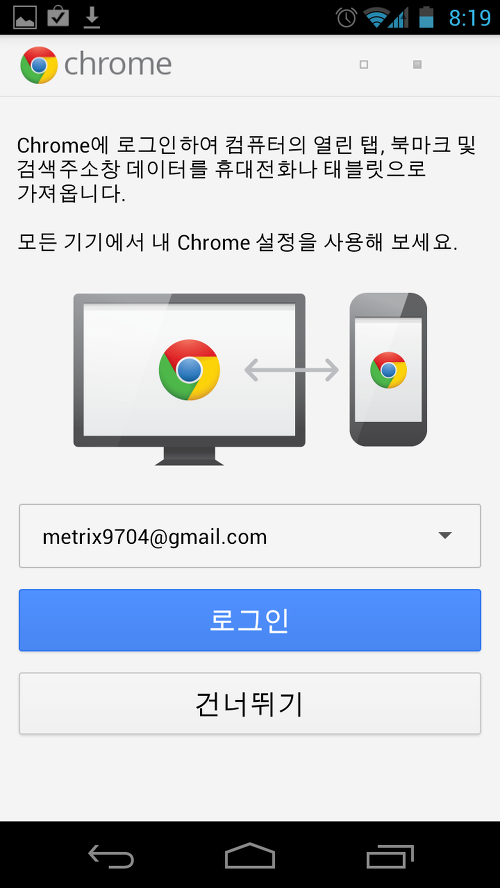This screenshot has height=888, width=500.
Task: Tap the Chrome logo on monitor illustration
Action: [189, 370]
